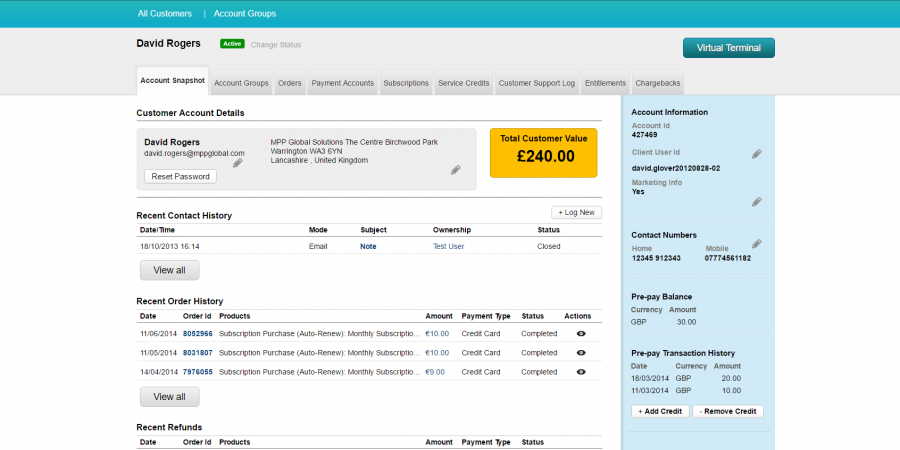This screenshot has height=450, width=900.
Task: View order 8031807 eye icon
Action: click(581, 353)
